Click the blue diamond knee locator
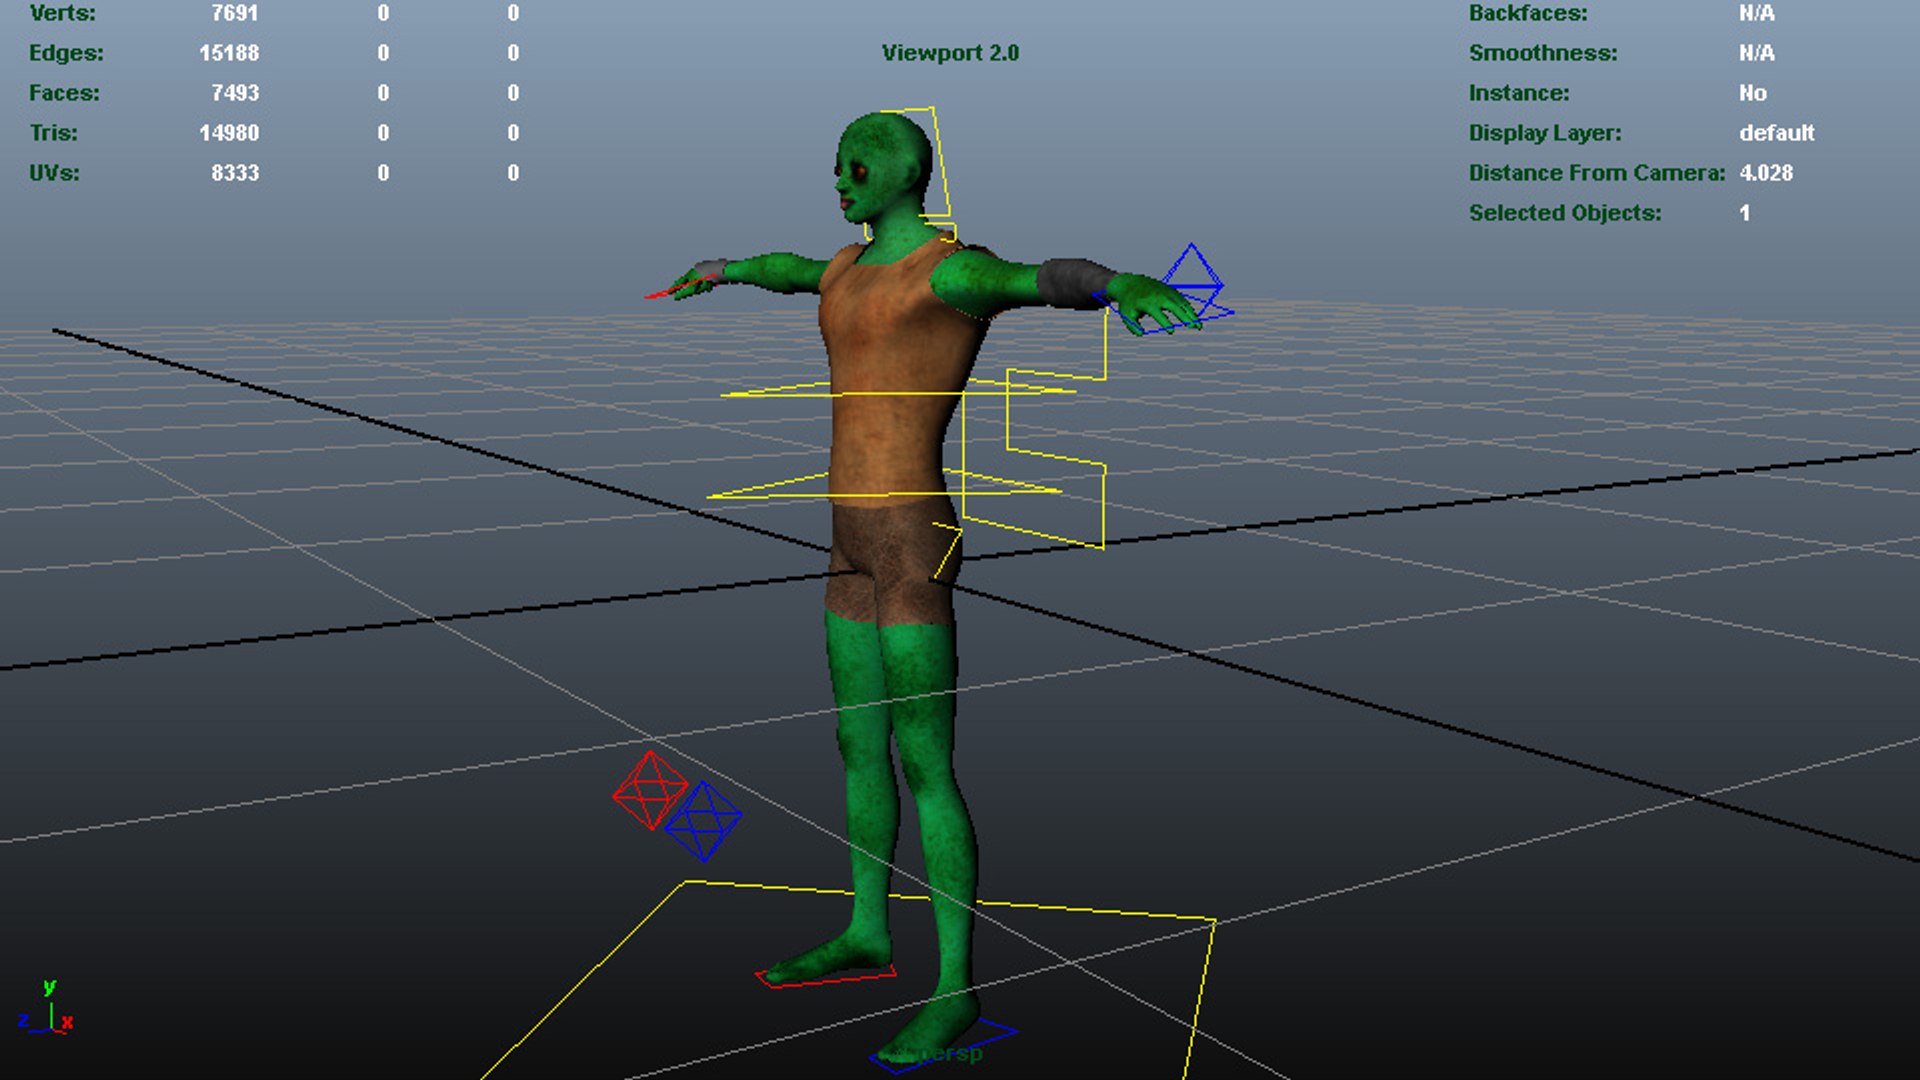 point(703,821)
